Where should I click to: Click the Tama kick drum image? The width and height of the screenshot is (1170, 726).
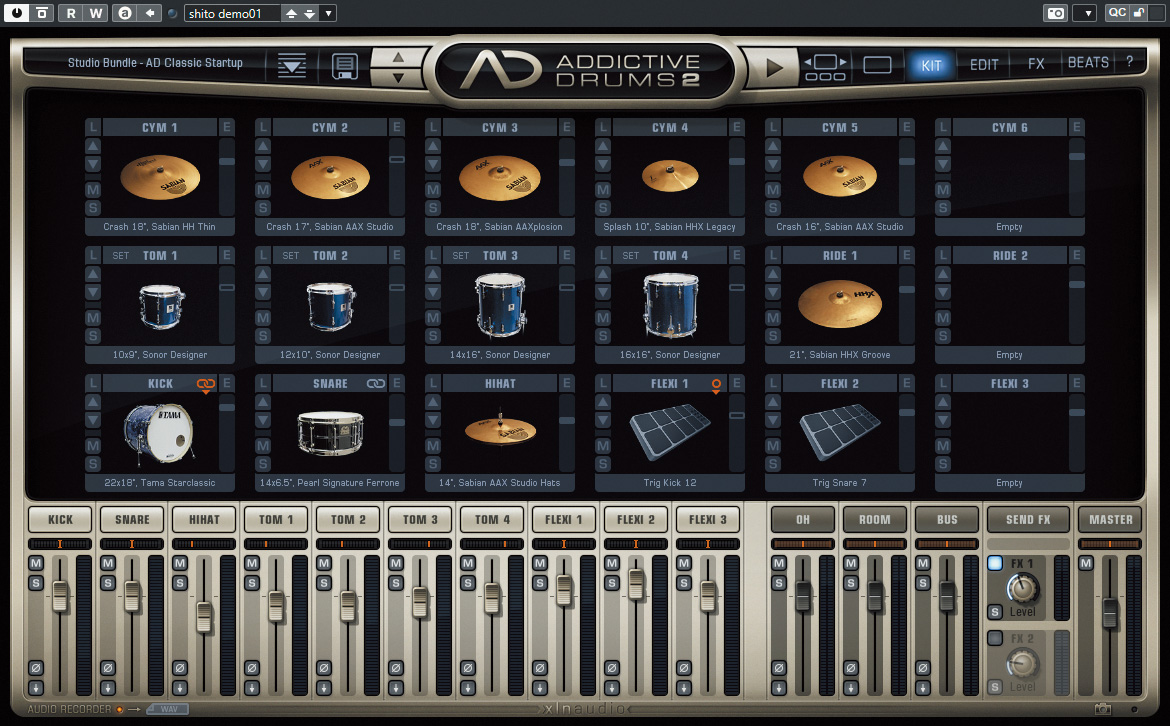158,433
